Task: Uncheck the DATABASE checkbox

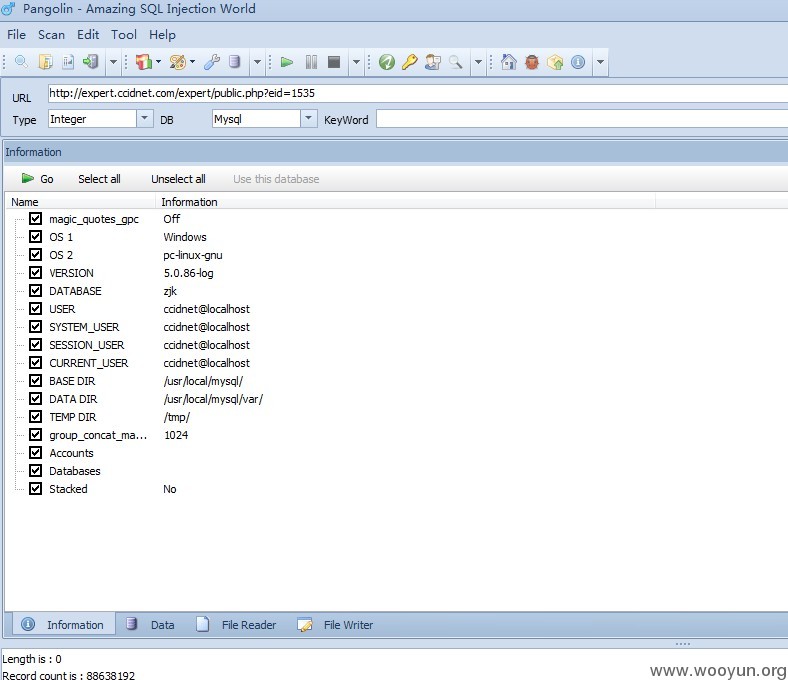Action: click(x=35, y=290)
